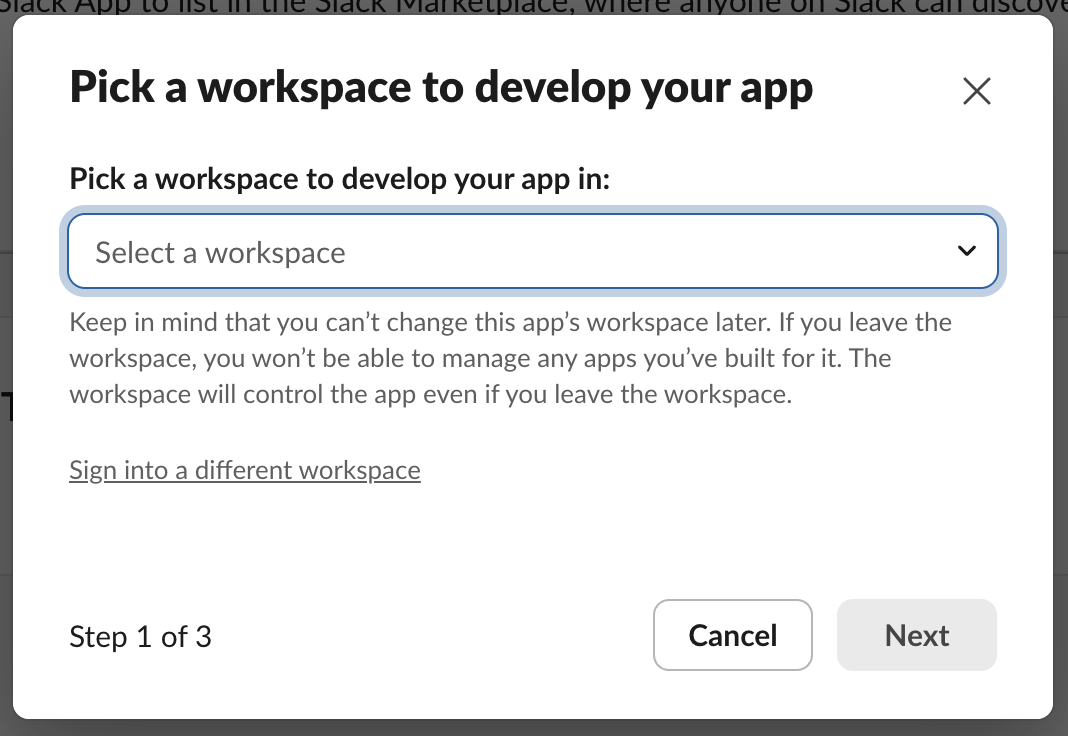Close the workspace picker dialog
Viewport: 1068px width, 736px height.
tap(977, 91)
